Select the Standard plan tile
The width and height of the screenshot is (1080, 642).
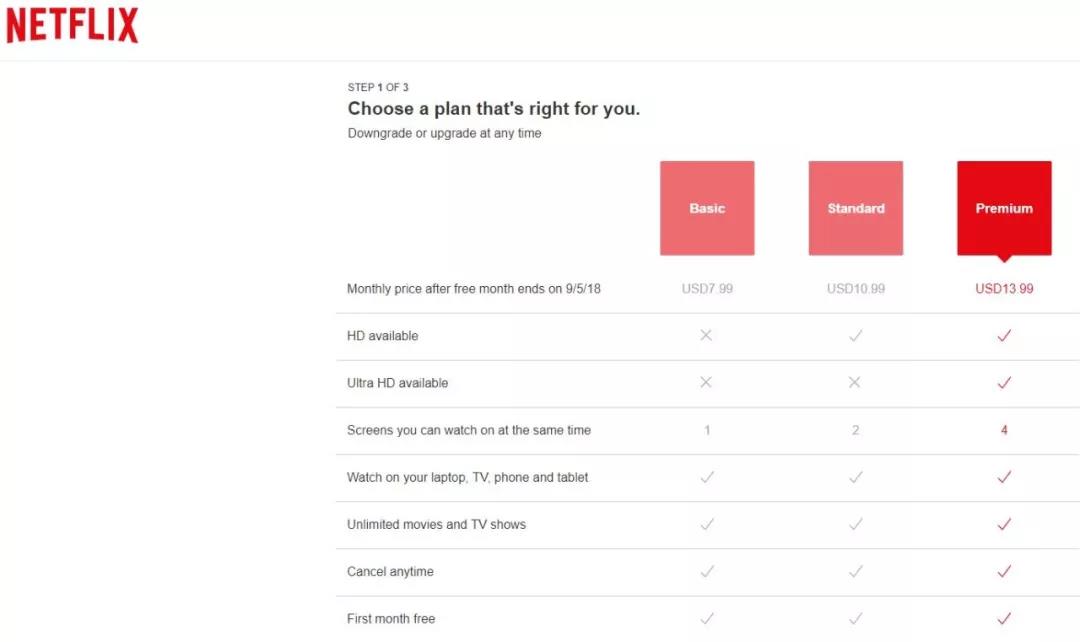click(x=855, y=208)
